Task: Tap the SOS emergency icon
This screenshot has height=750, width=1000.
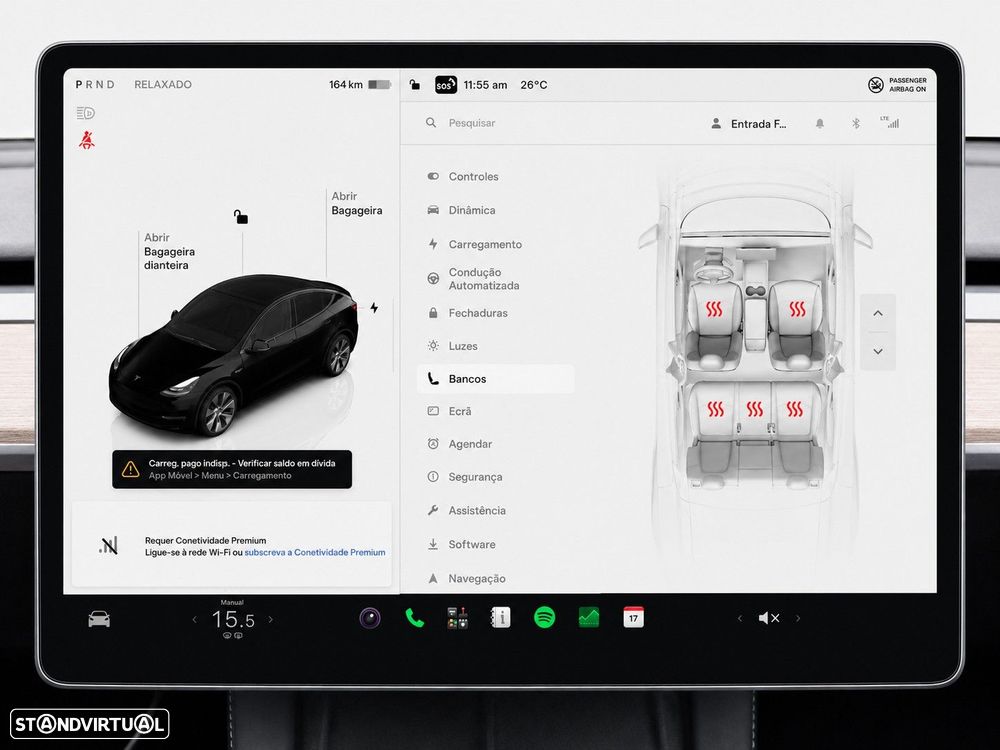Action: (446, 85)
